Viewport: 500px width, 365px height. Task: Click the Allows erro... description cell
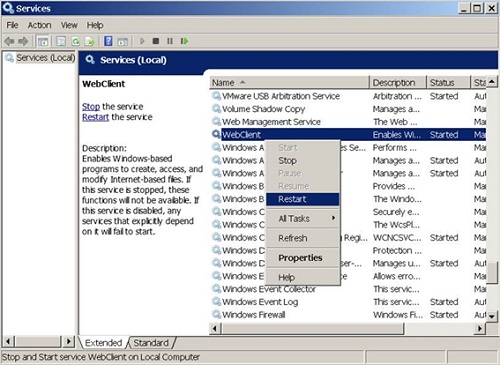tap(396, 276)
